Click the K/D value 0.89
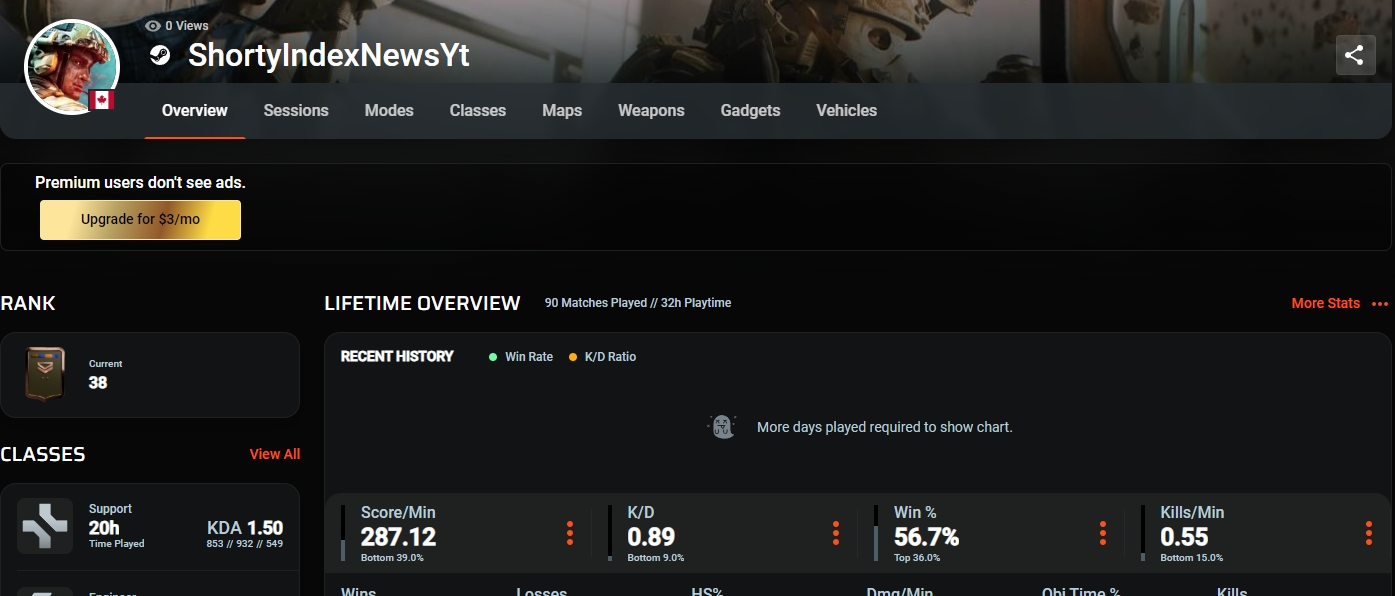The height and width of the screenshot is (596, 1395). [651, 537]
